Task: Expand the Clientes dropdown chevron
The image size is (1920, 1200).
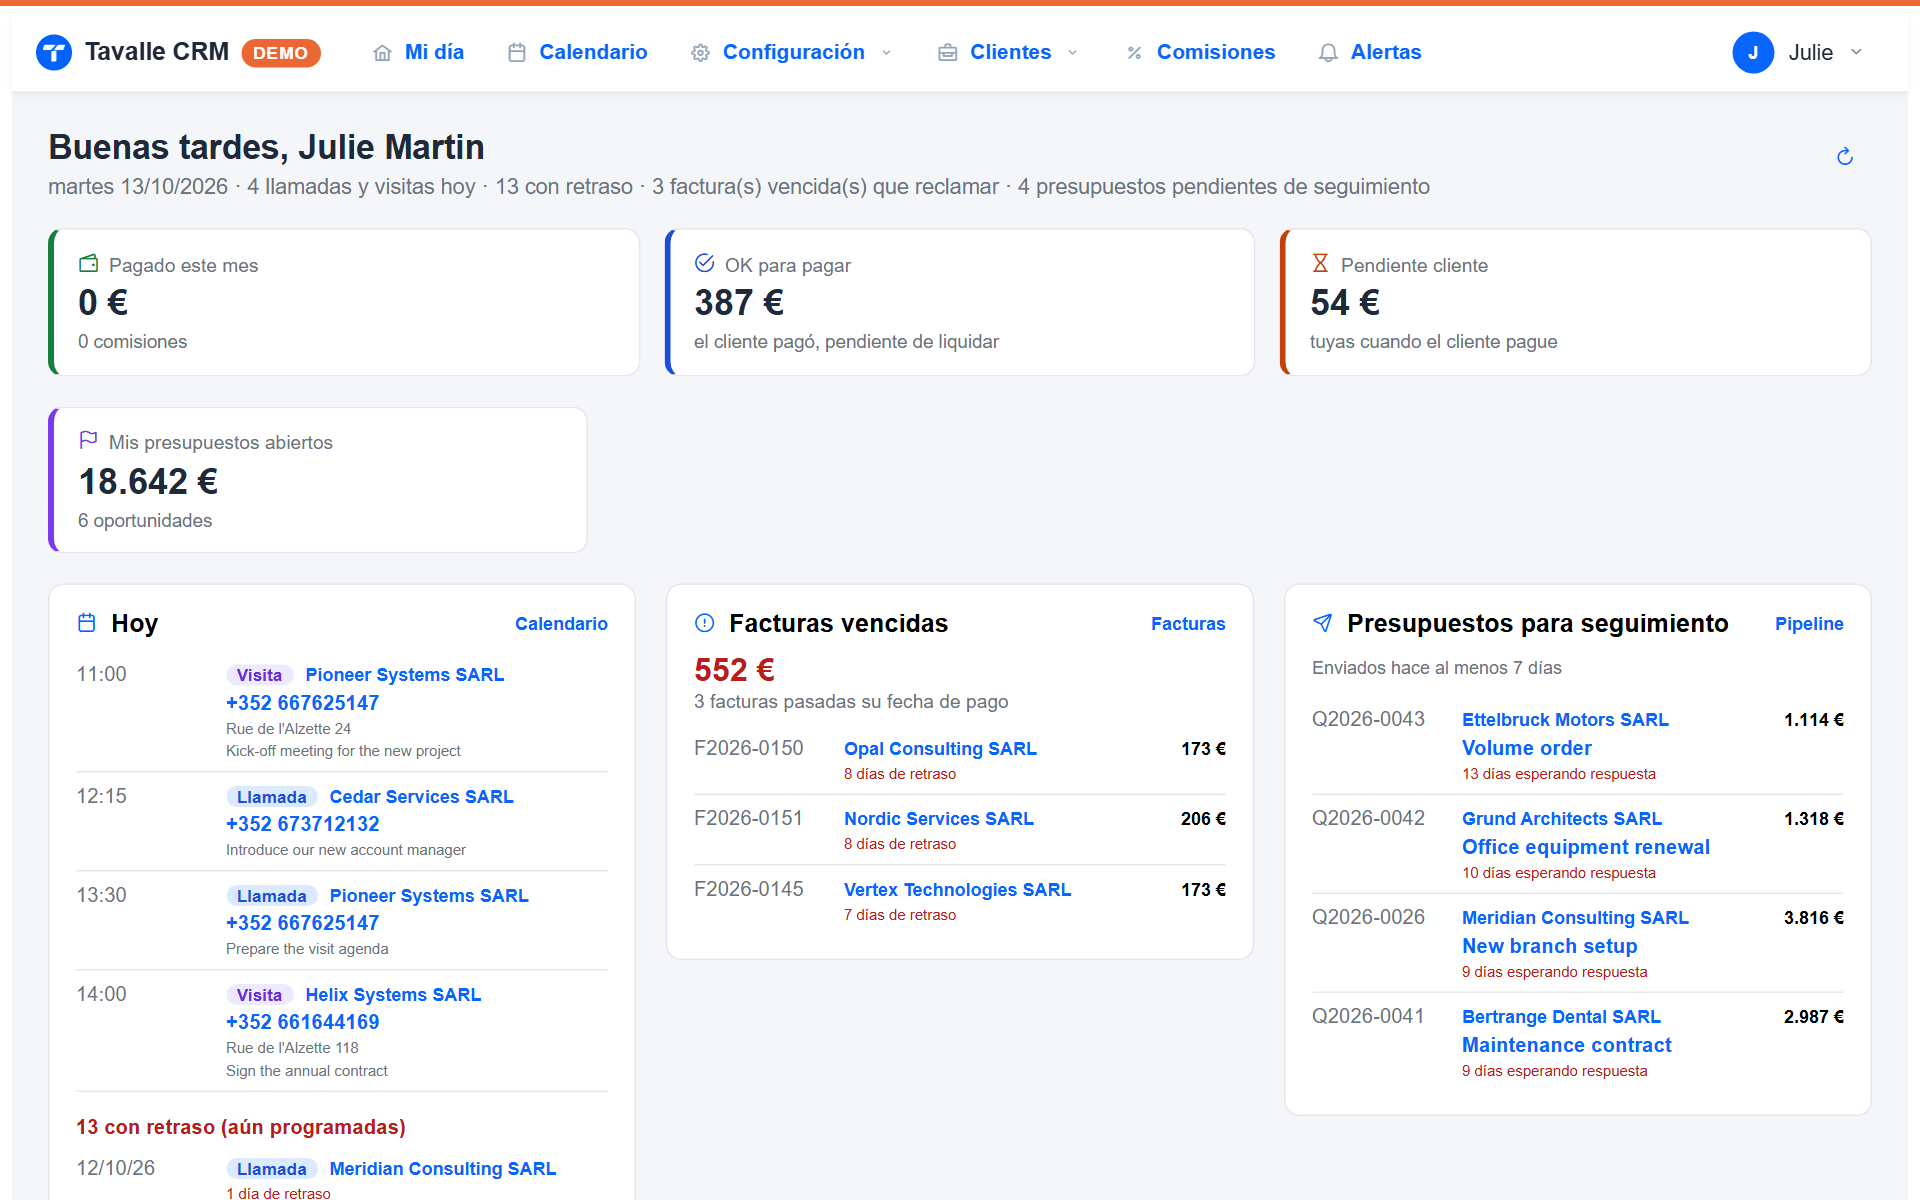Action: (1073, 53)
